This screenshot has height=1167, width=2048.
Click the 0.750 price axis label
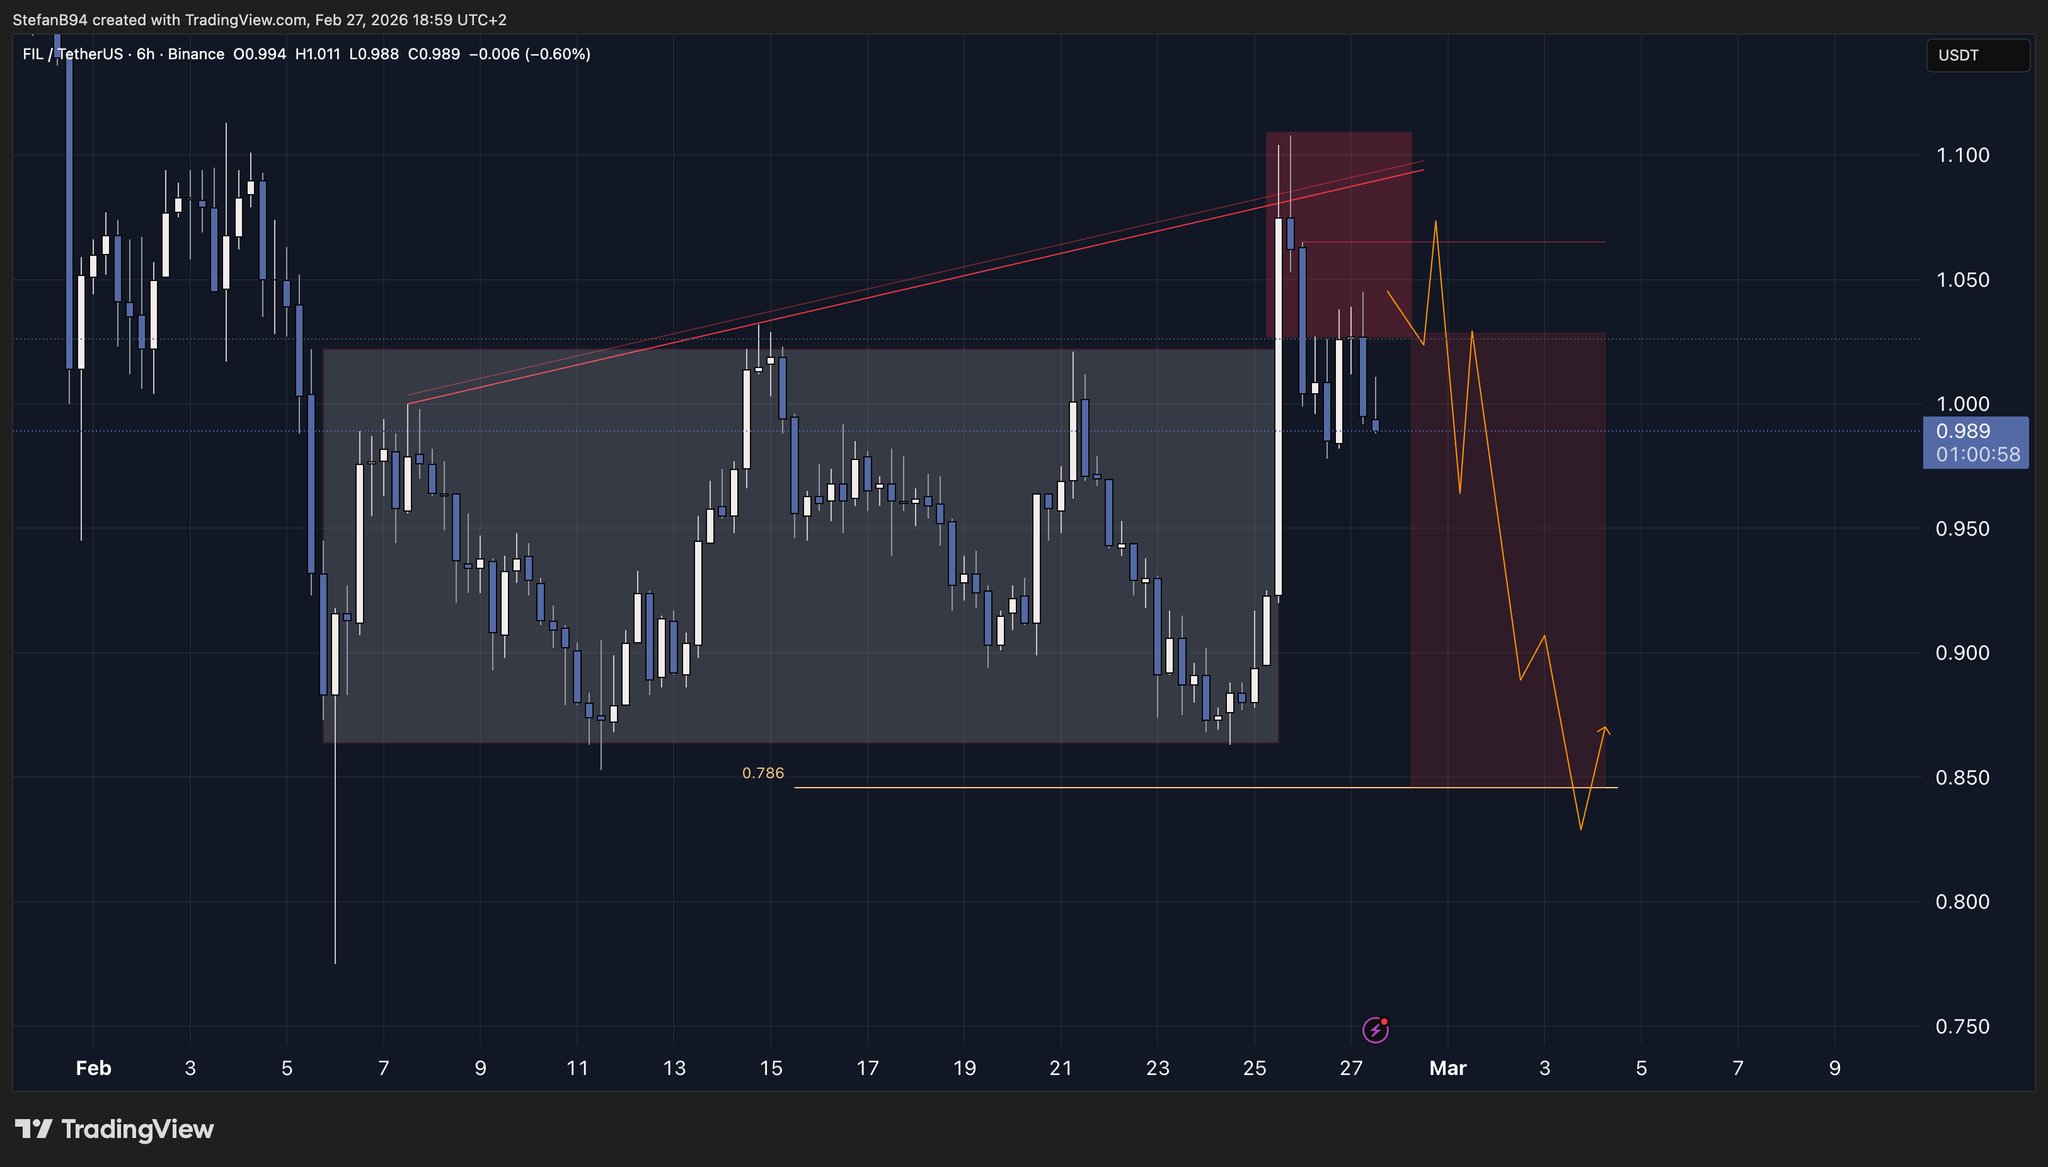click(1962, 1027)
